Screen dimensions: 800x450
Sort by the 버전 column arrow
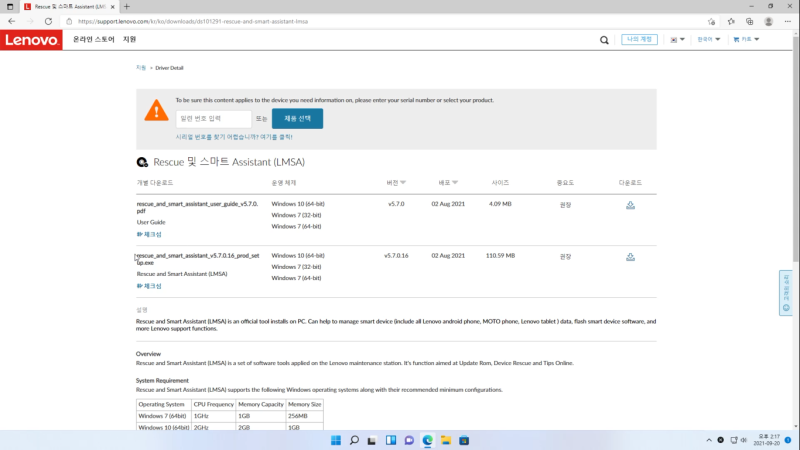pos(403,183)
